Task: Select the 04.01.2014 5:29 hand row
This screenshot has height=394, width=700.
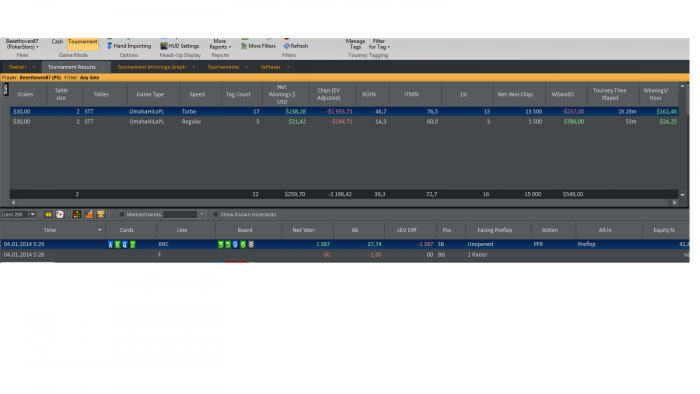Action: coord(345,245)
